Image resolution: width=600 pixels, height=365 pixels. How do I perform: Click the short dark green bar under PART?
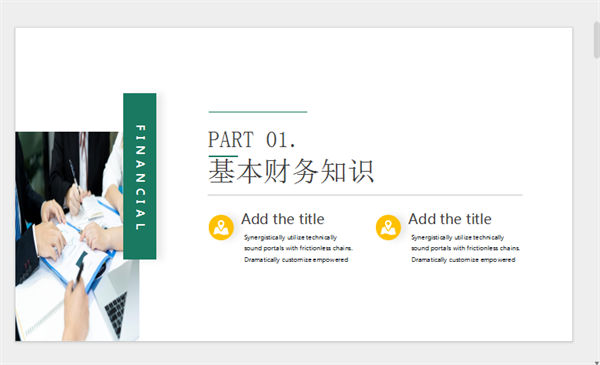click(x=223, y=156)
